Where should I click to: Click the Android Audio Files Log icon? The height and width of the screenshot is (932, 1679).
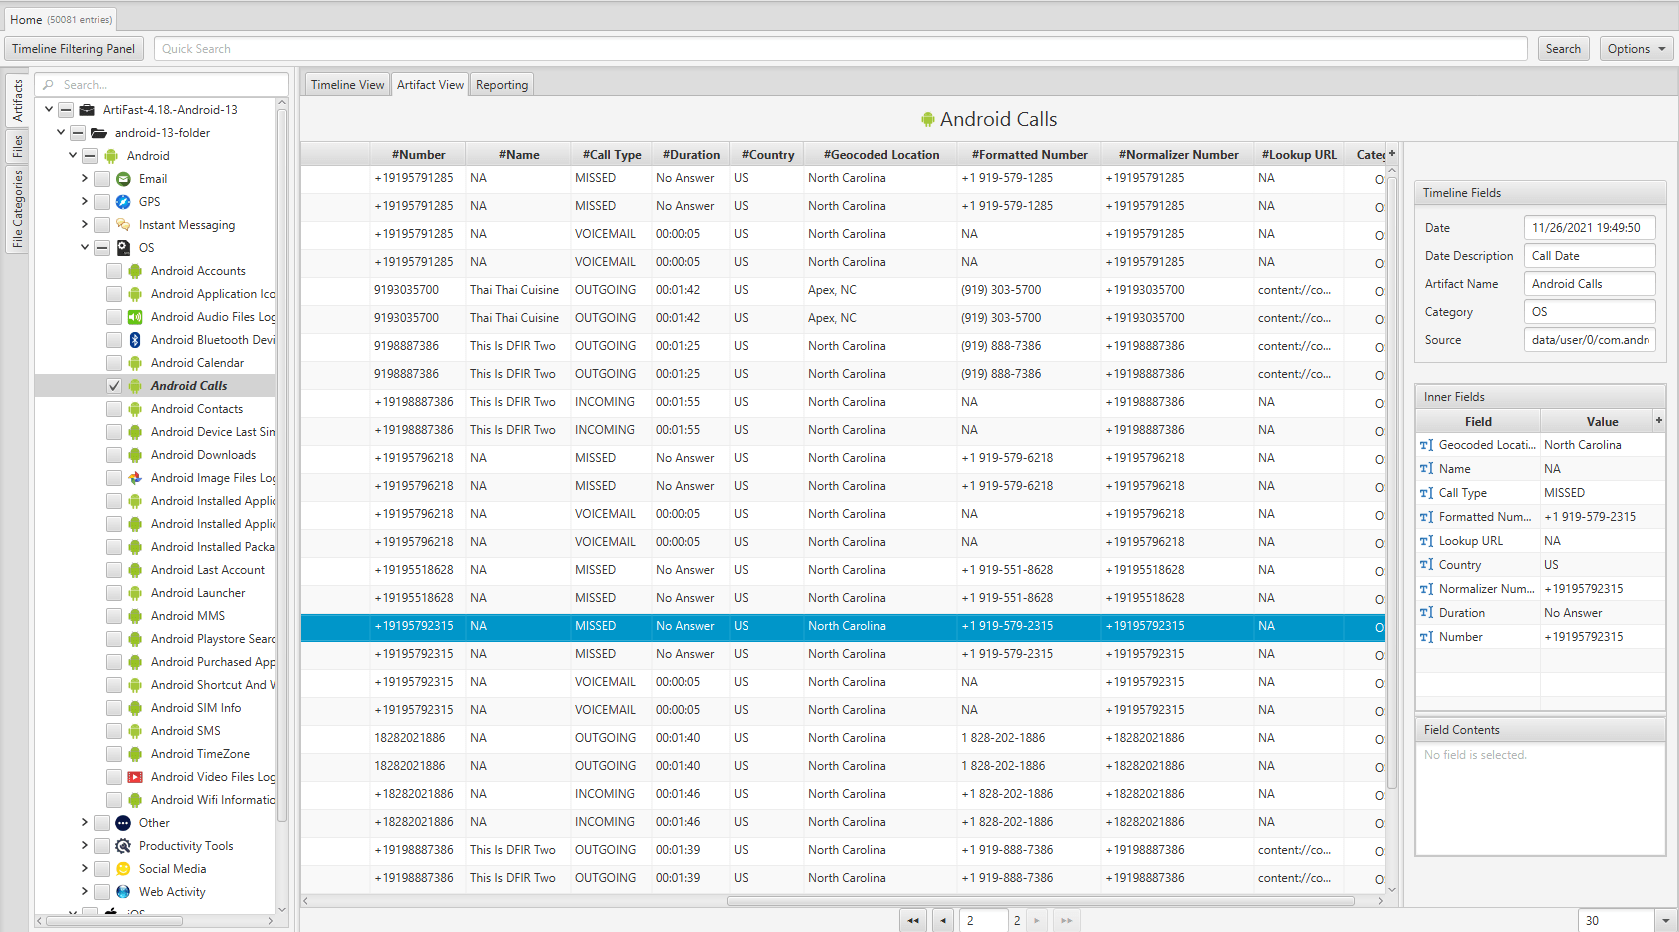point(135,317)
